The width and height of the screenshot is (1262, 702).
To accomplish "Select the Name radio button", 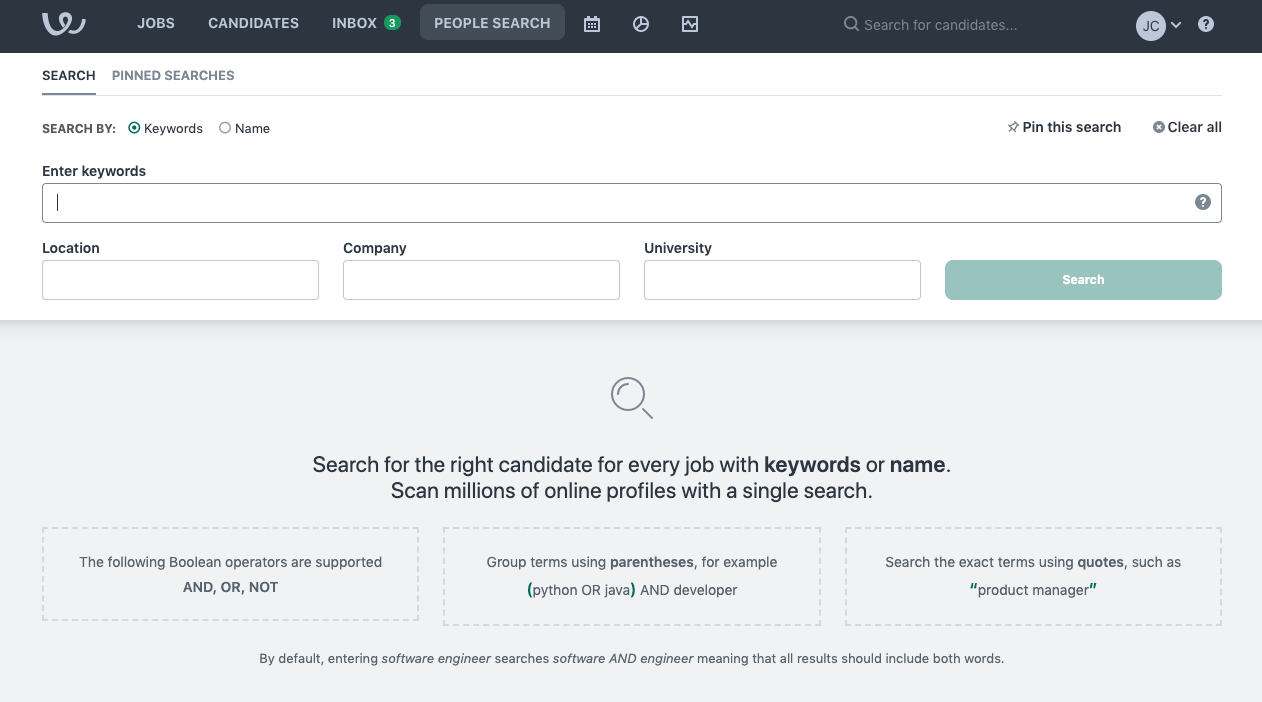I will tap(225, 128).
